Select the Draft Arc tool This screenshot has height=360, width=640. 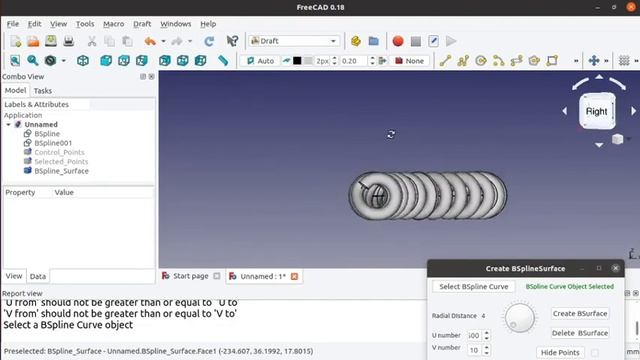499,61
